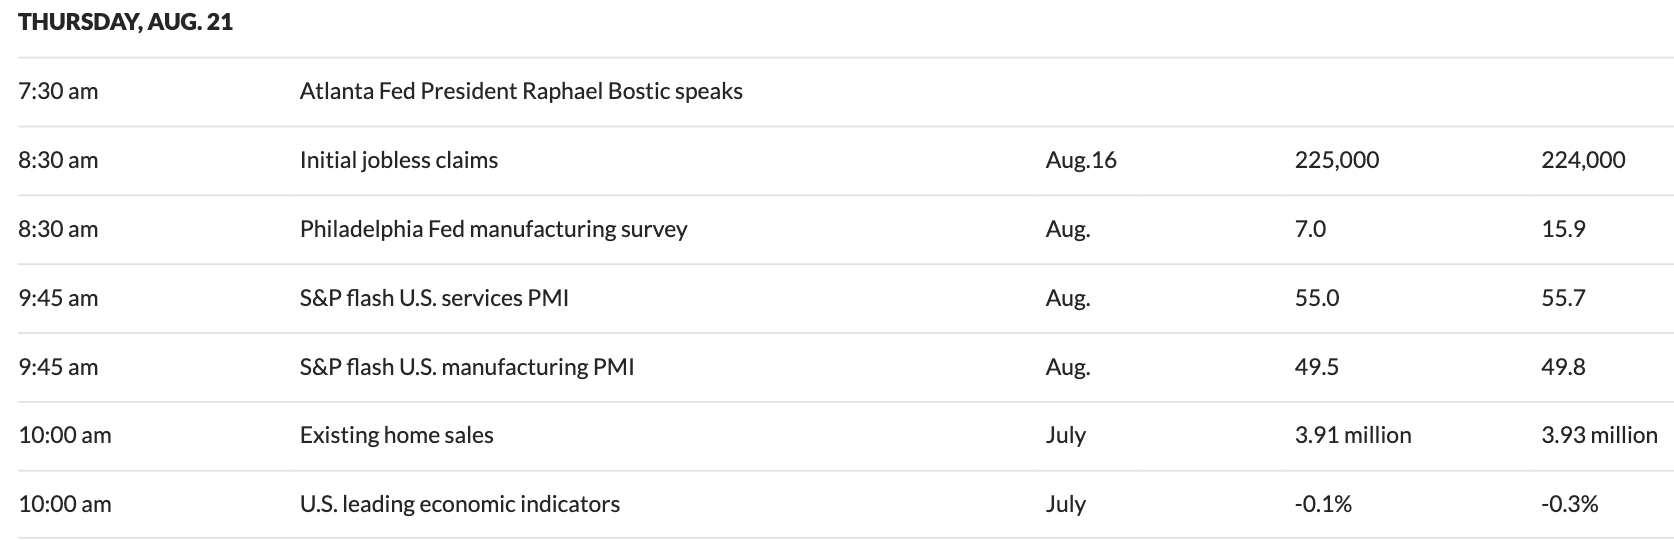Select the 7.0 Philadelphia Fed value
The width and height of the screenshot is (1674, 540).
pos(1310,229)
